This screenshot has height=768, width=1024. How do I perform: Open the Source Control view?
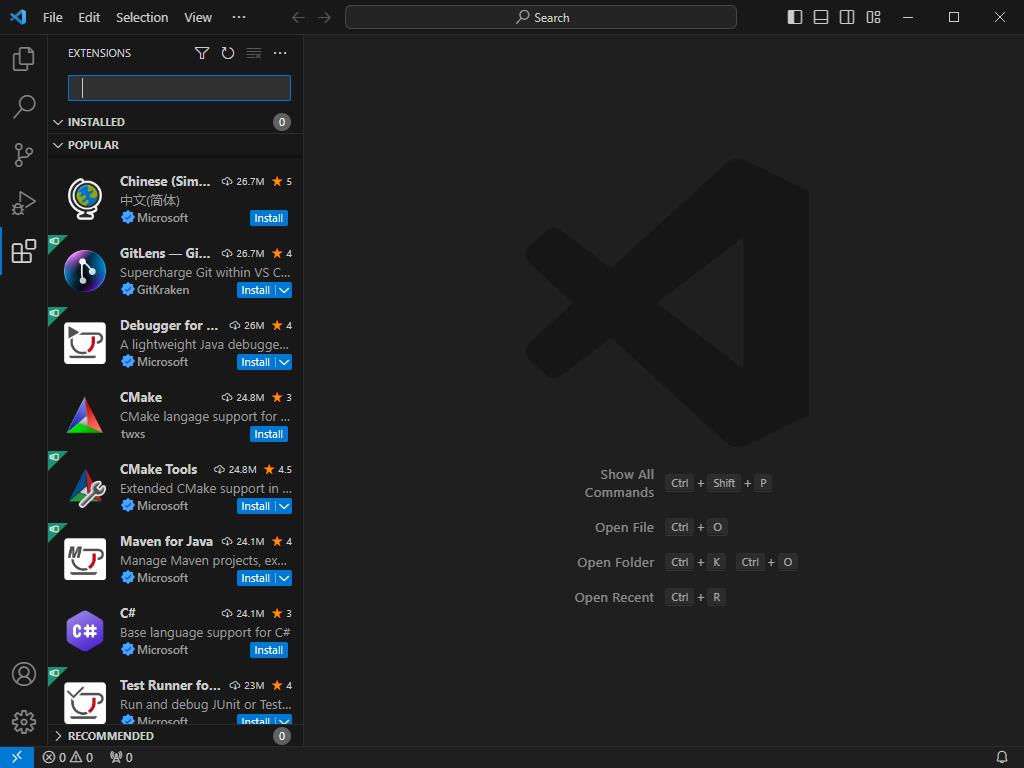(x=24, y=155)
